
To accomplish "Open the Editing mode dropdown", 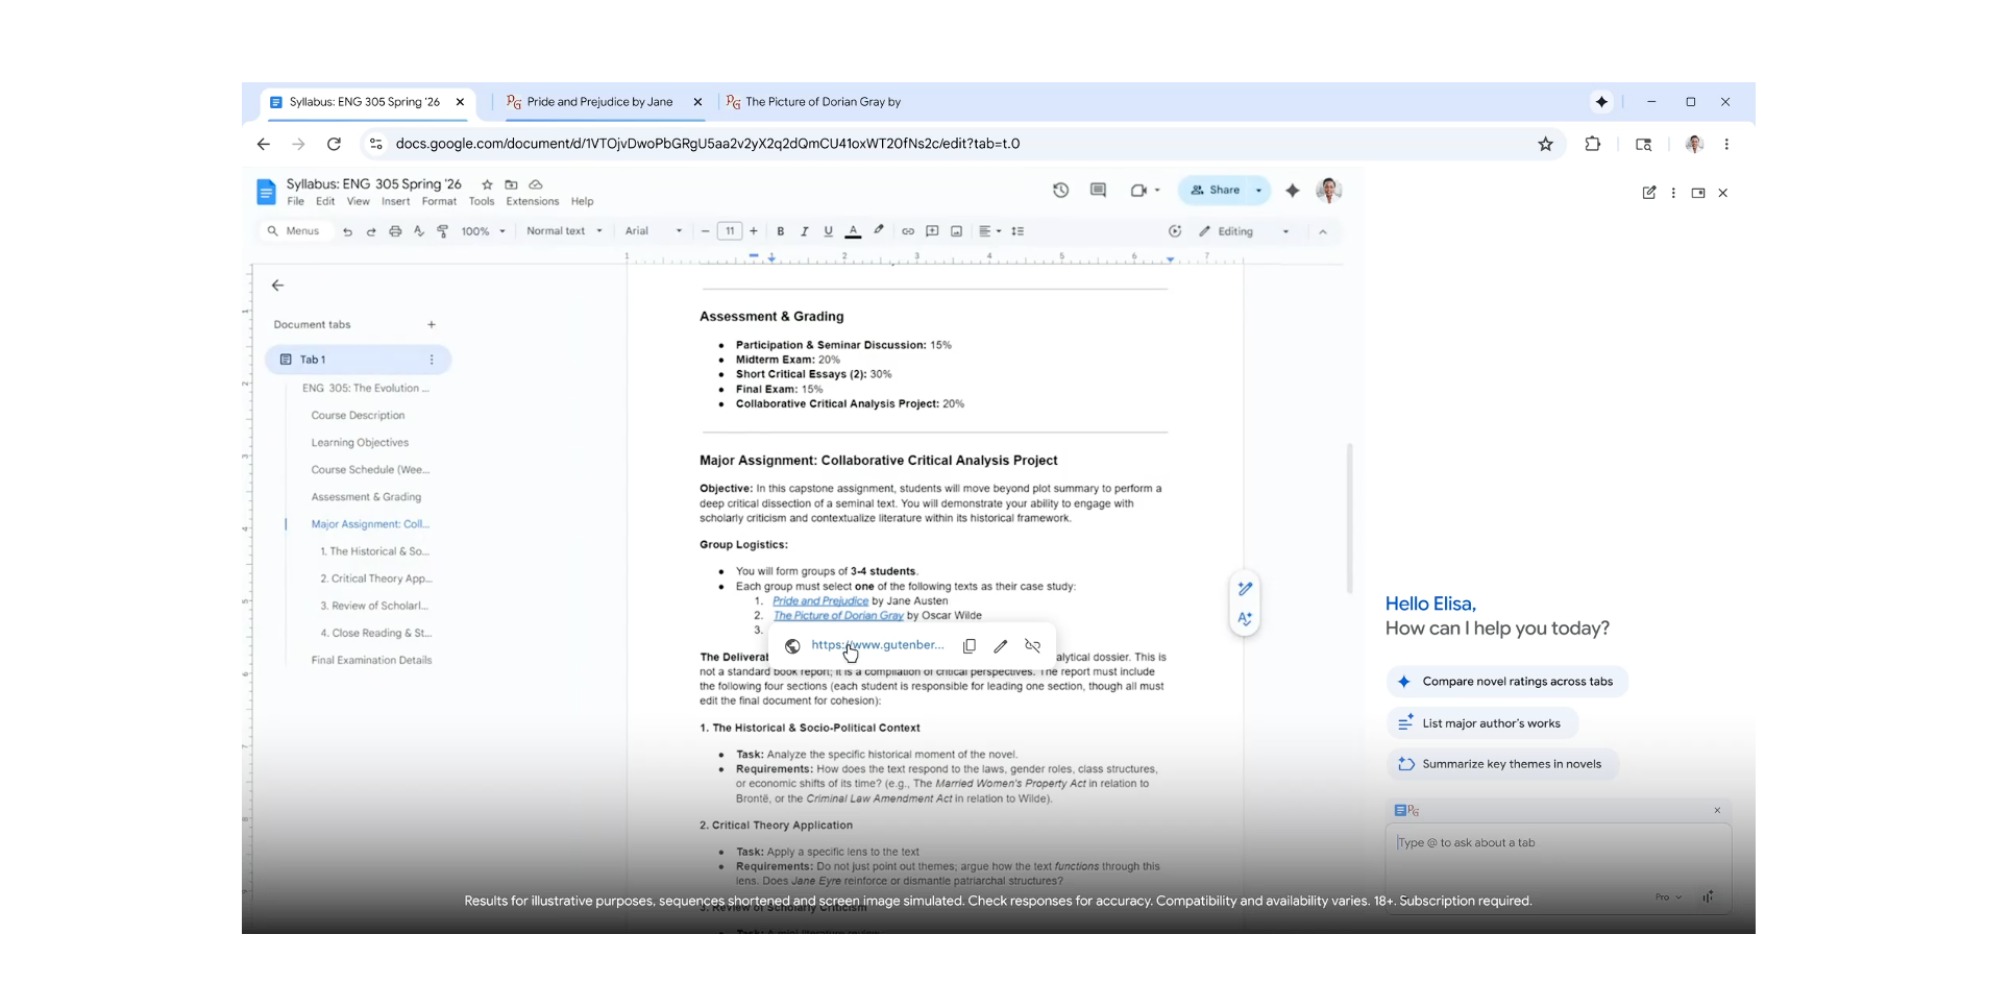I will [x=1244, y=231].
